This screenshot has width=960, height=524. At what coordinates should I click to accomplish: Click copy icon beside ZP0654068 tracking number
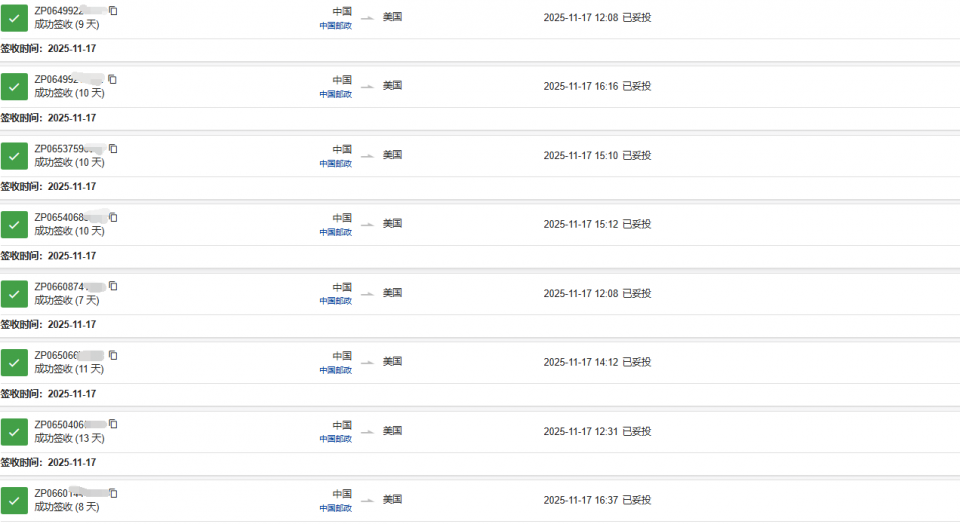pos(113,217)
